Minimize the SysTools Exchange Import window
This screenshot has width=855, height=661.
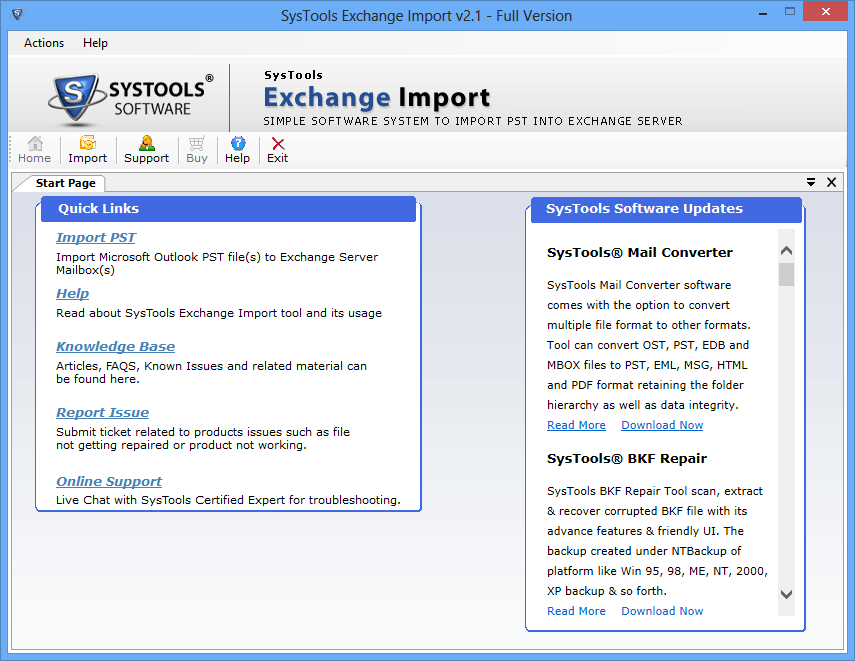[763, 13]
